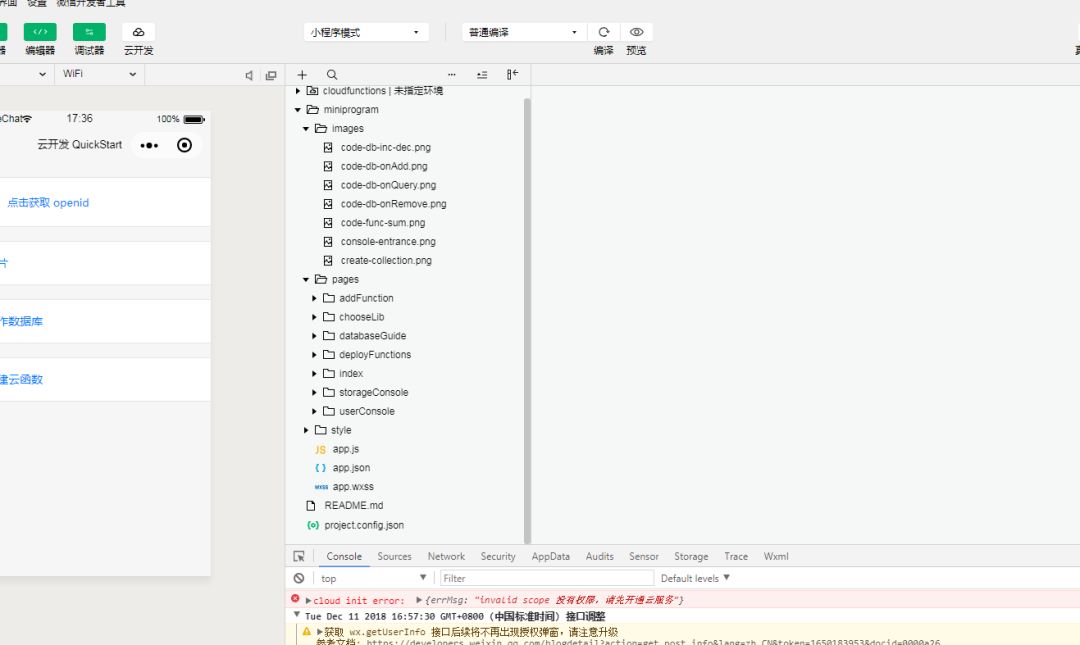Open project.config.json config icon
This screenshot has width=1080, height=645.
[x=313, y=525]
